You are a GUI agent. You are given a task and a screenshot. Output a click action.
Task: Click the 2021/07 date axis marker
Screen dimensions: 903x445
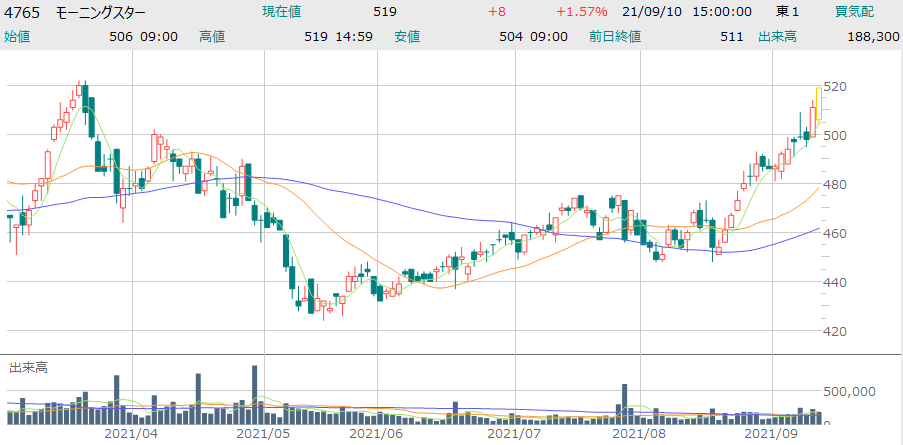tap(512, 435)
